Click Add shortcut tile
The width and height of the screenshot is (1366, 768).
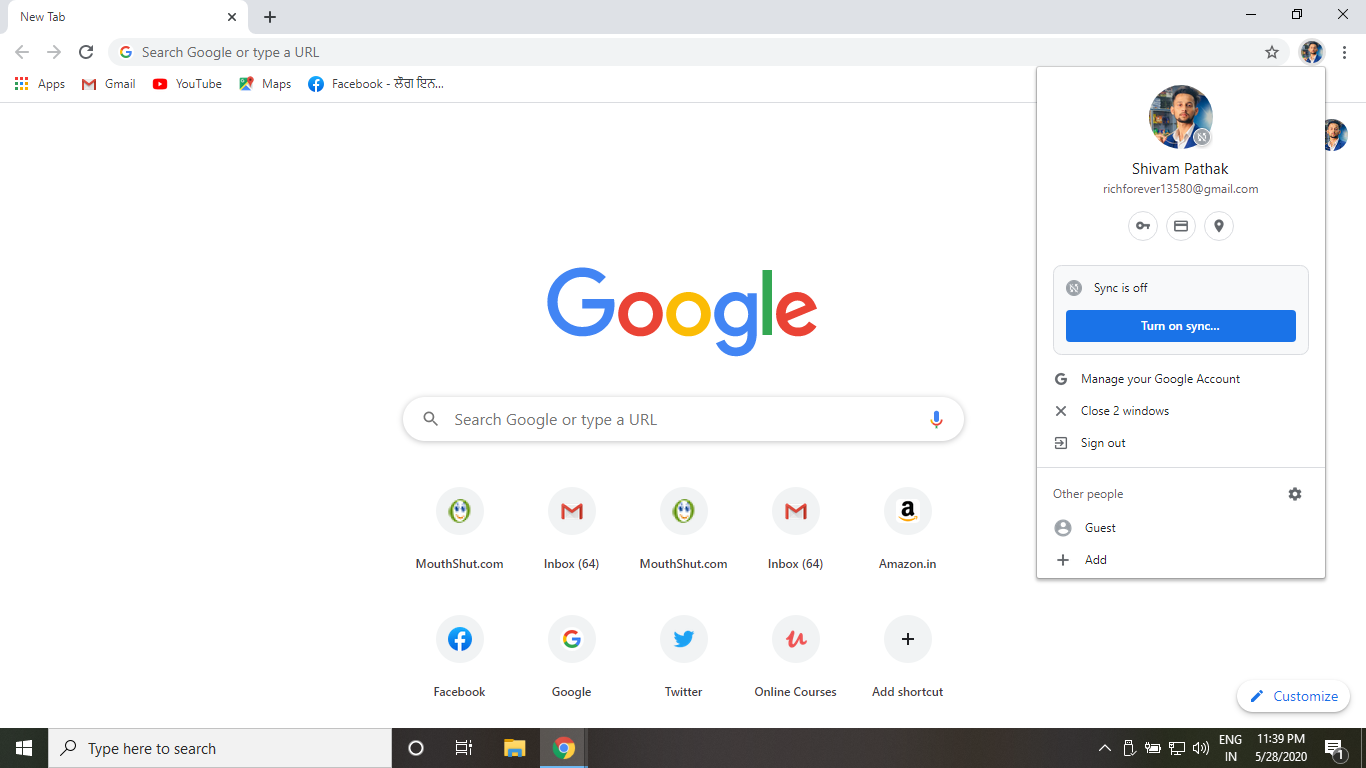point(908,657)
